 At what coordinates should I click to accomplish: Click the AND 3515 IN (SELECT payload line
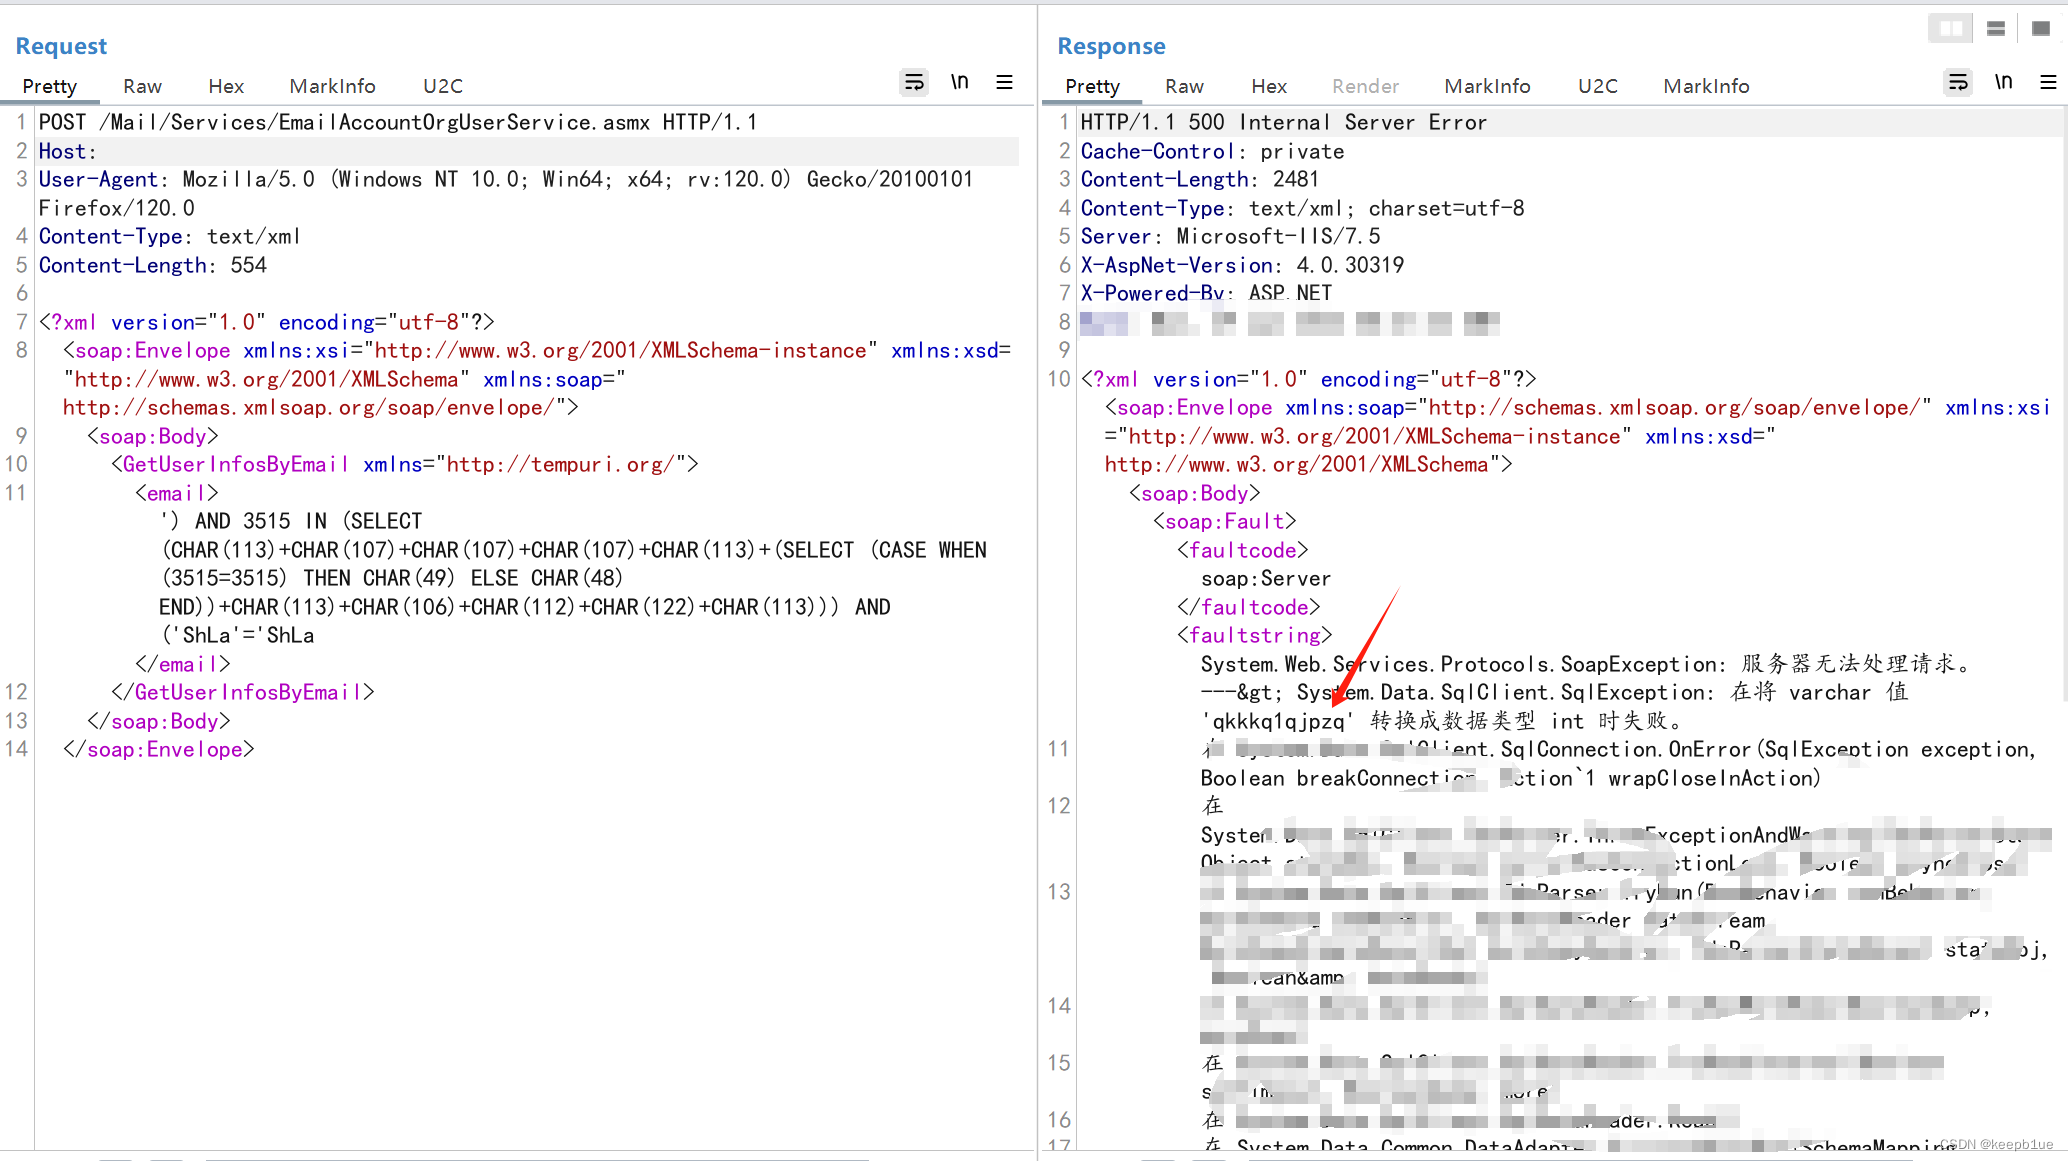click(x=291, y=522)
